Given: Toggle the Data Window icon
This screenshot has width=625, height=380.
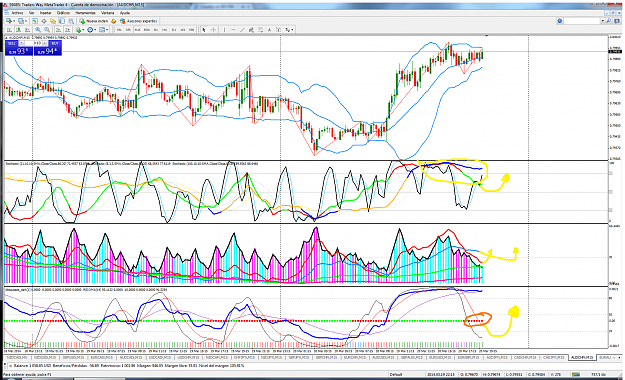Looking at the screenshot, I should (44, 21).
